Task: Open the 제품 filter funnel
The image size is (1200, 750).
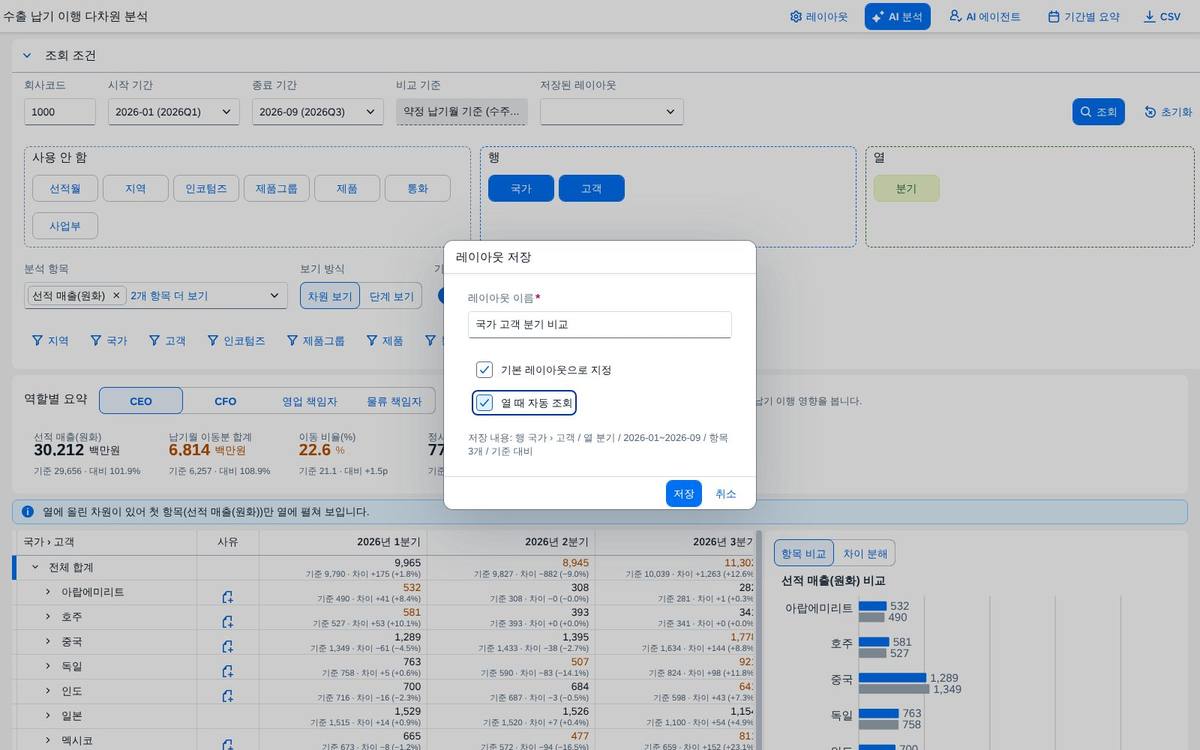Action: tap(385, 341)
